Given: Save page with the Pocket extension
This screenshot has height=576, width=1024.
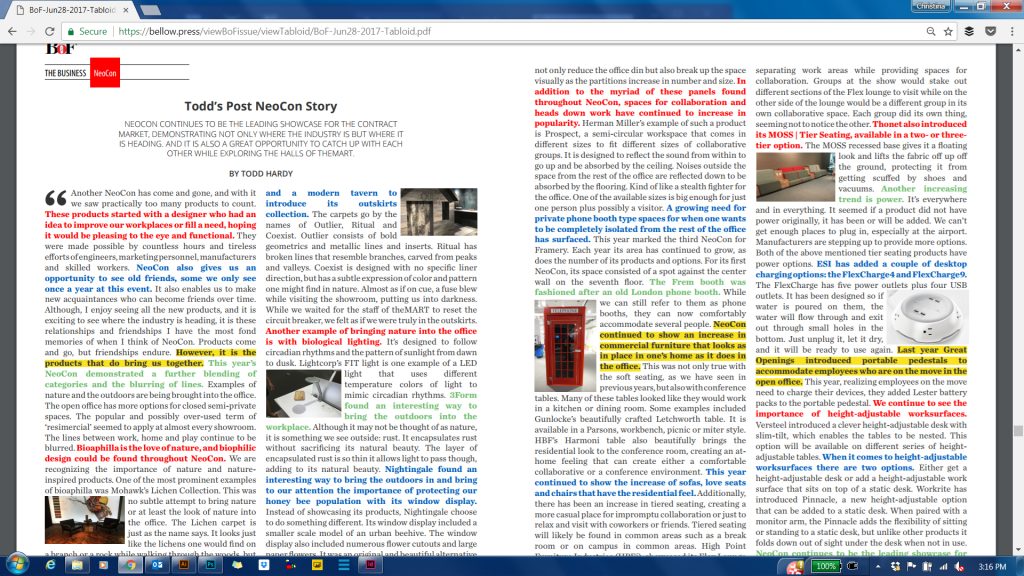Looking at the screenshot, I should (991, 31).
